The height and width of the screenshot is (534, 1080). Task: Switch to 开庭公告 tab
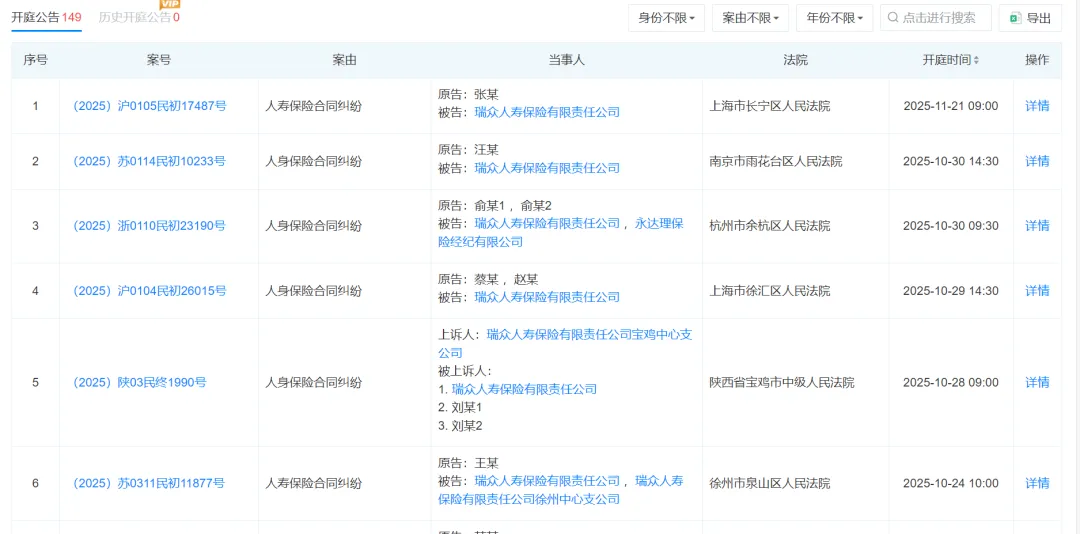(x=46, y=17)
